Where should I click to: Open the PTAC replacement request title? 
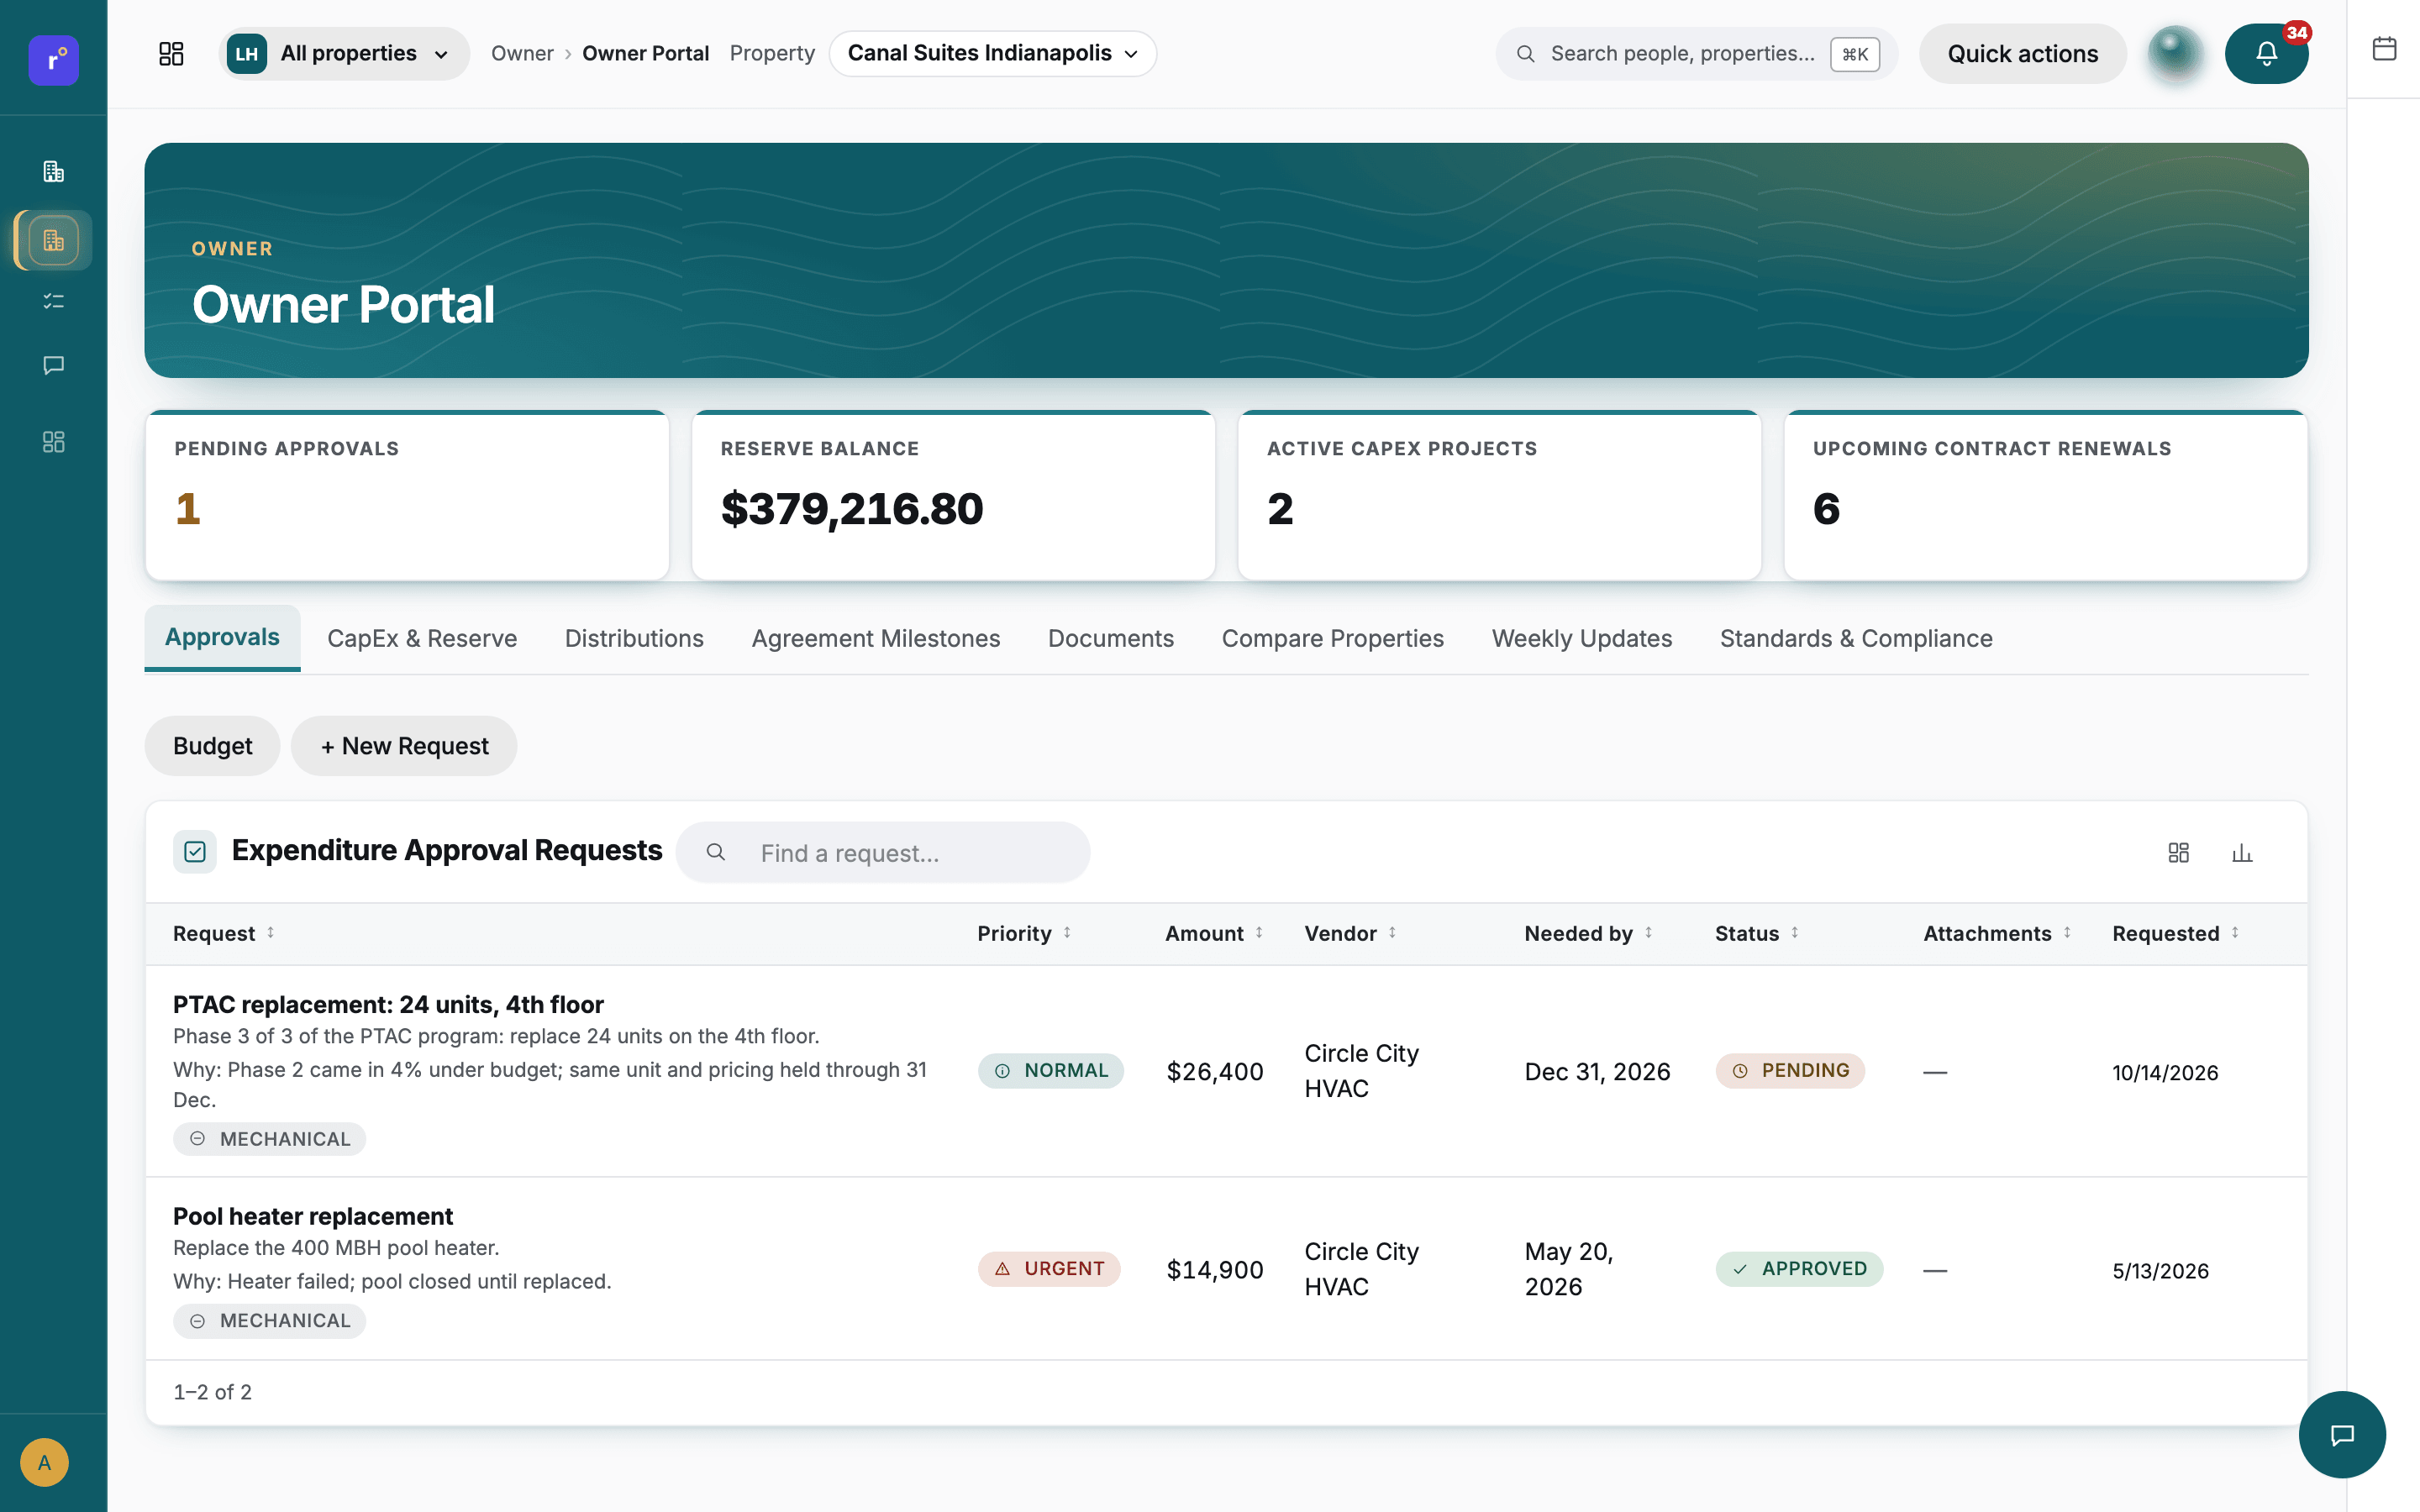tap(388, 1004)
